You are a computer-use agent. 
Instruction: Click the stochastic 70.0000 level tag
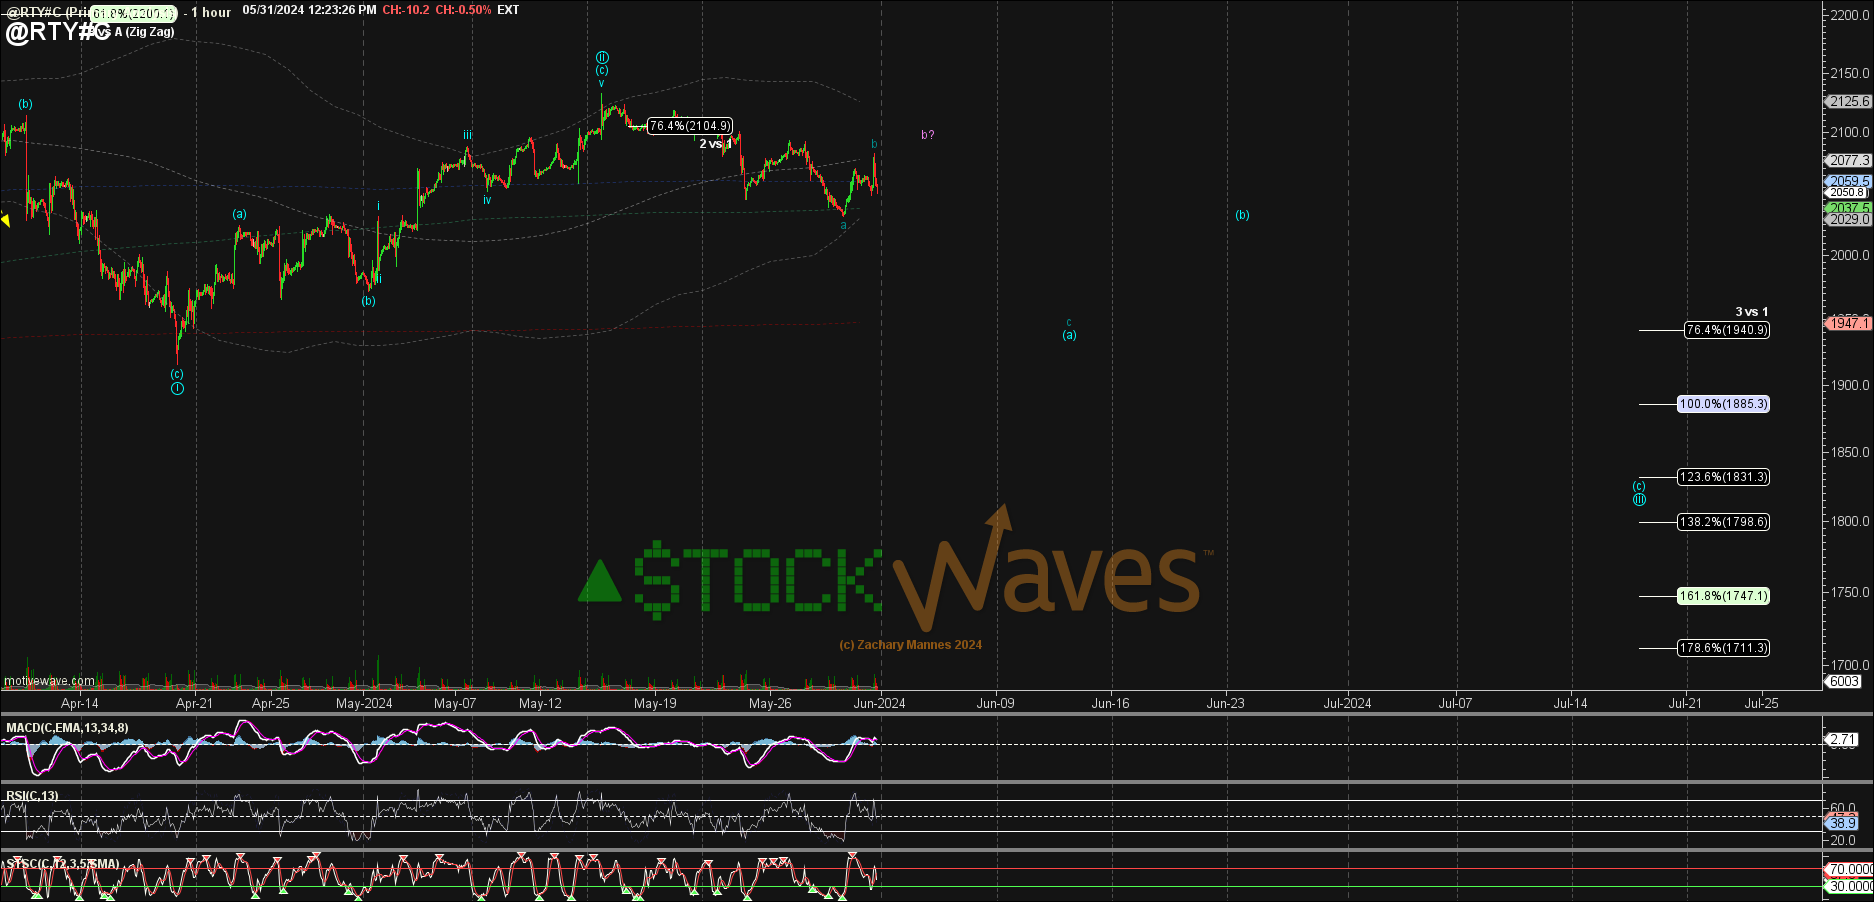tap(1851, 869)
